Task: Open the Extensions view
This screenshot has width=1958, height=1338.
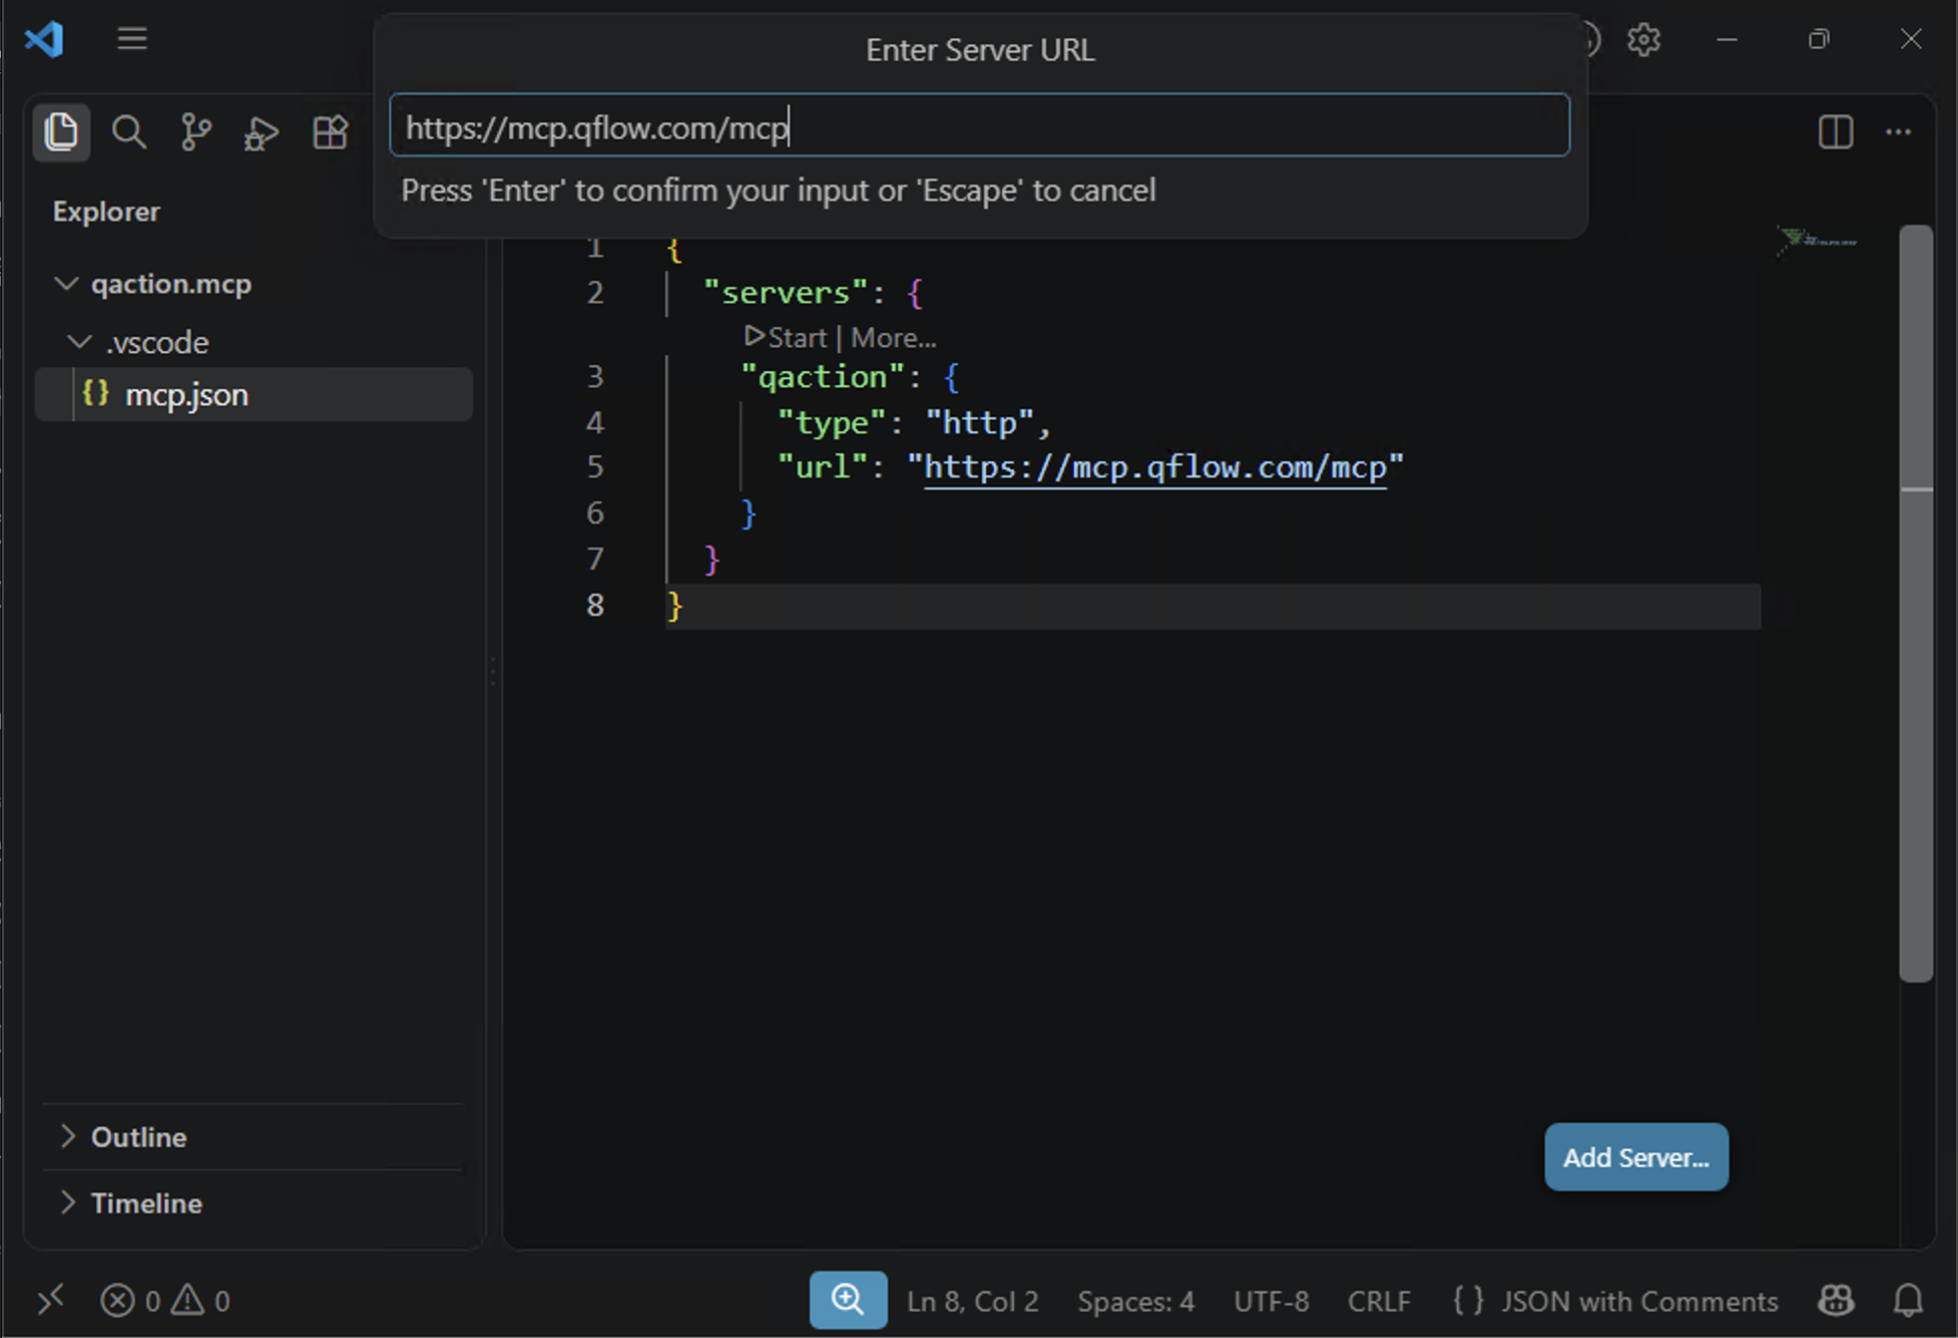Action: (x=330, y=132)
